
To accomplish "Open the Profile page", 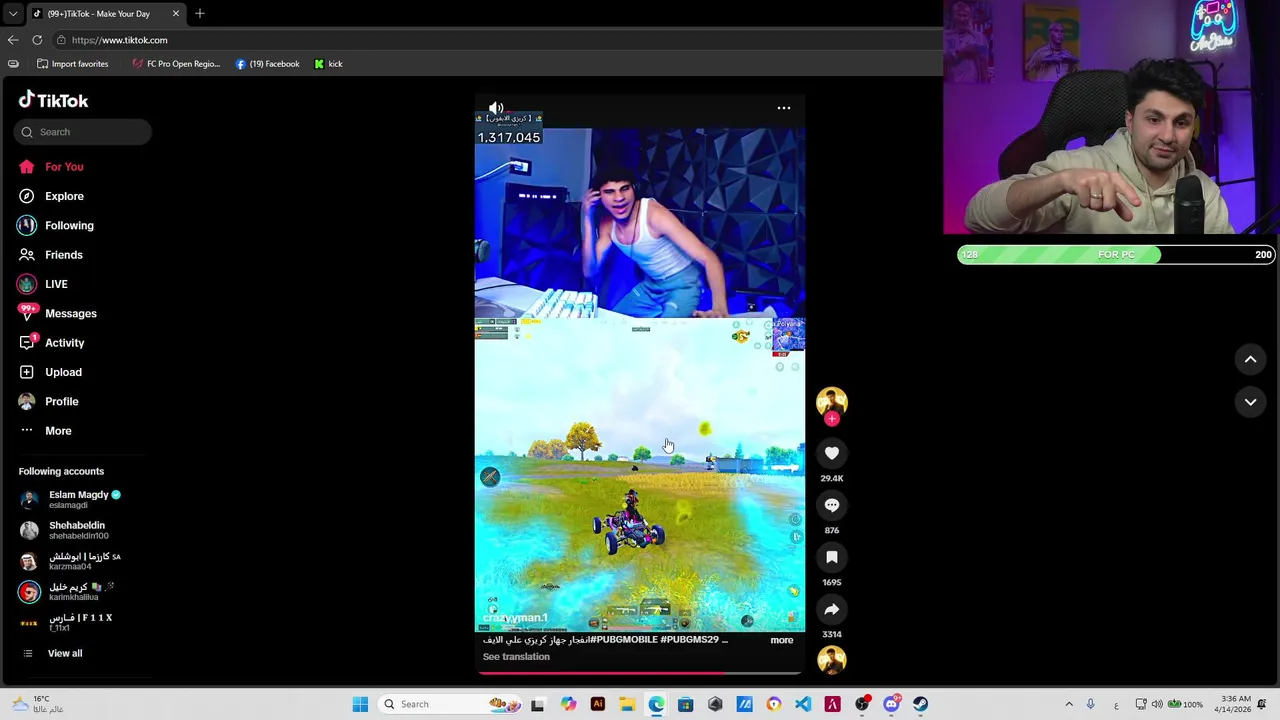I will tap(61, 401).
